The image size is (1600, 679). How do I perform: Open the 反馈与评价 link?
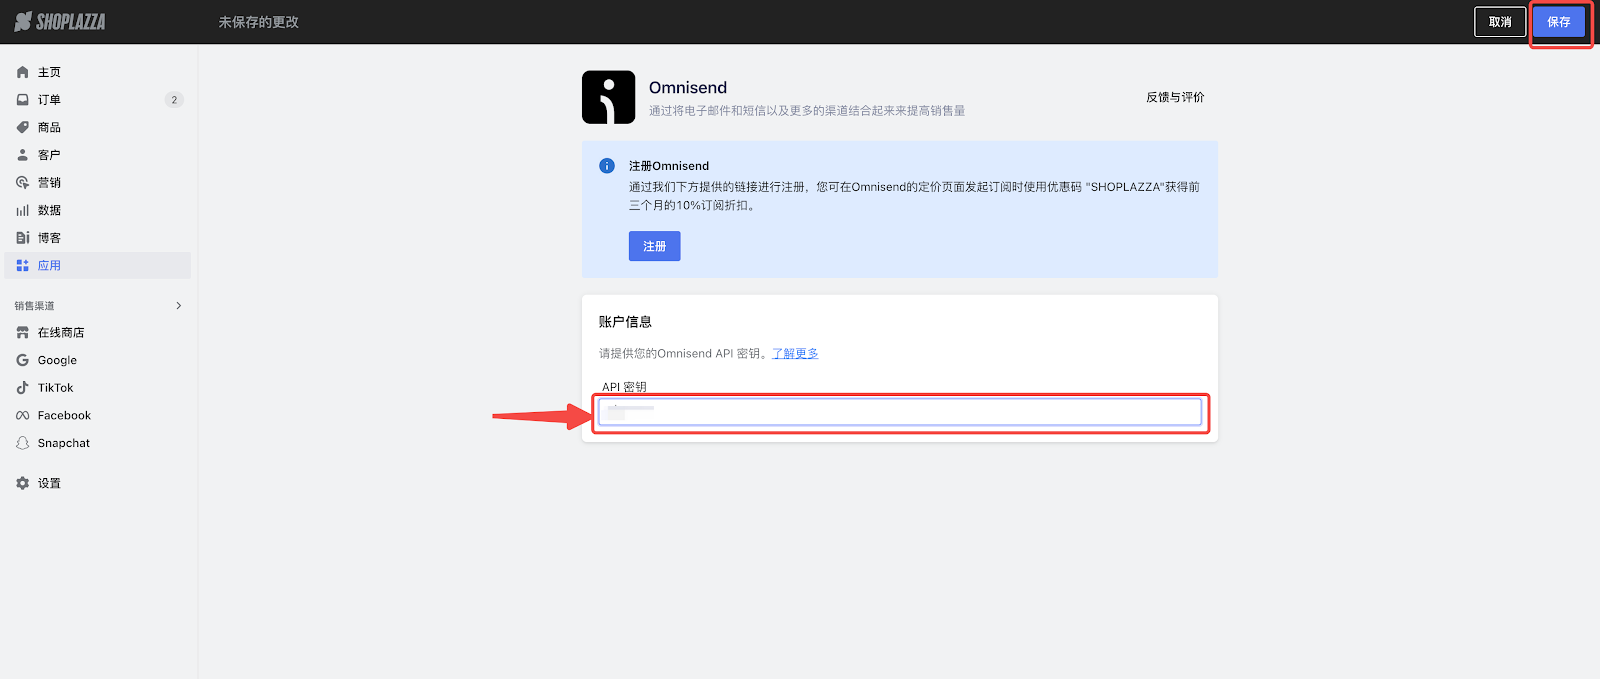(1175, 97)
